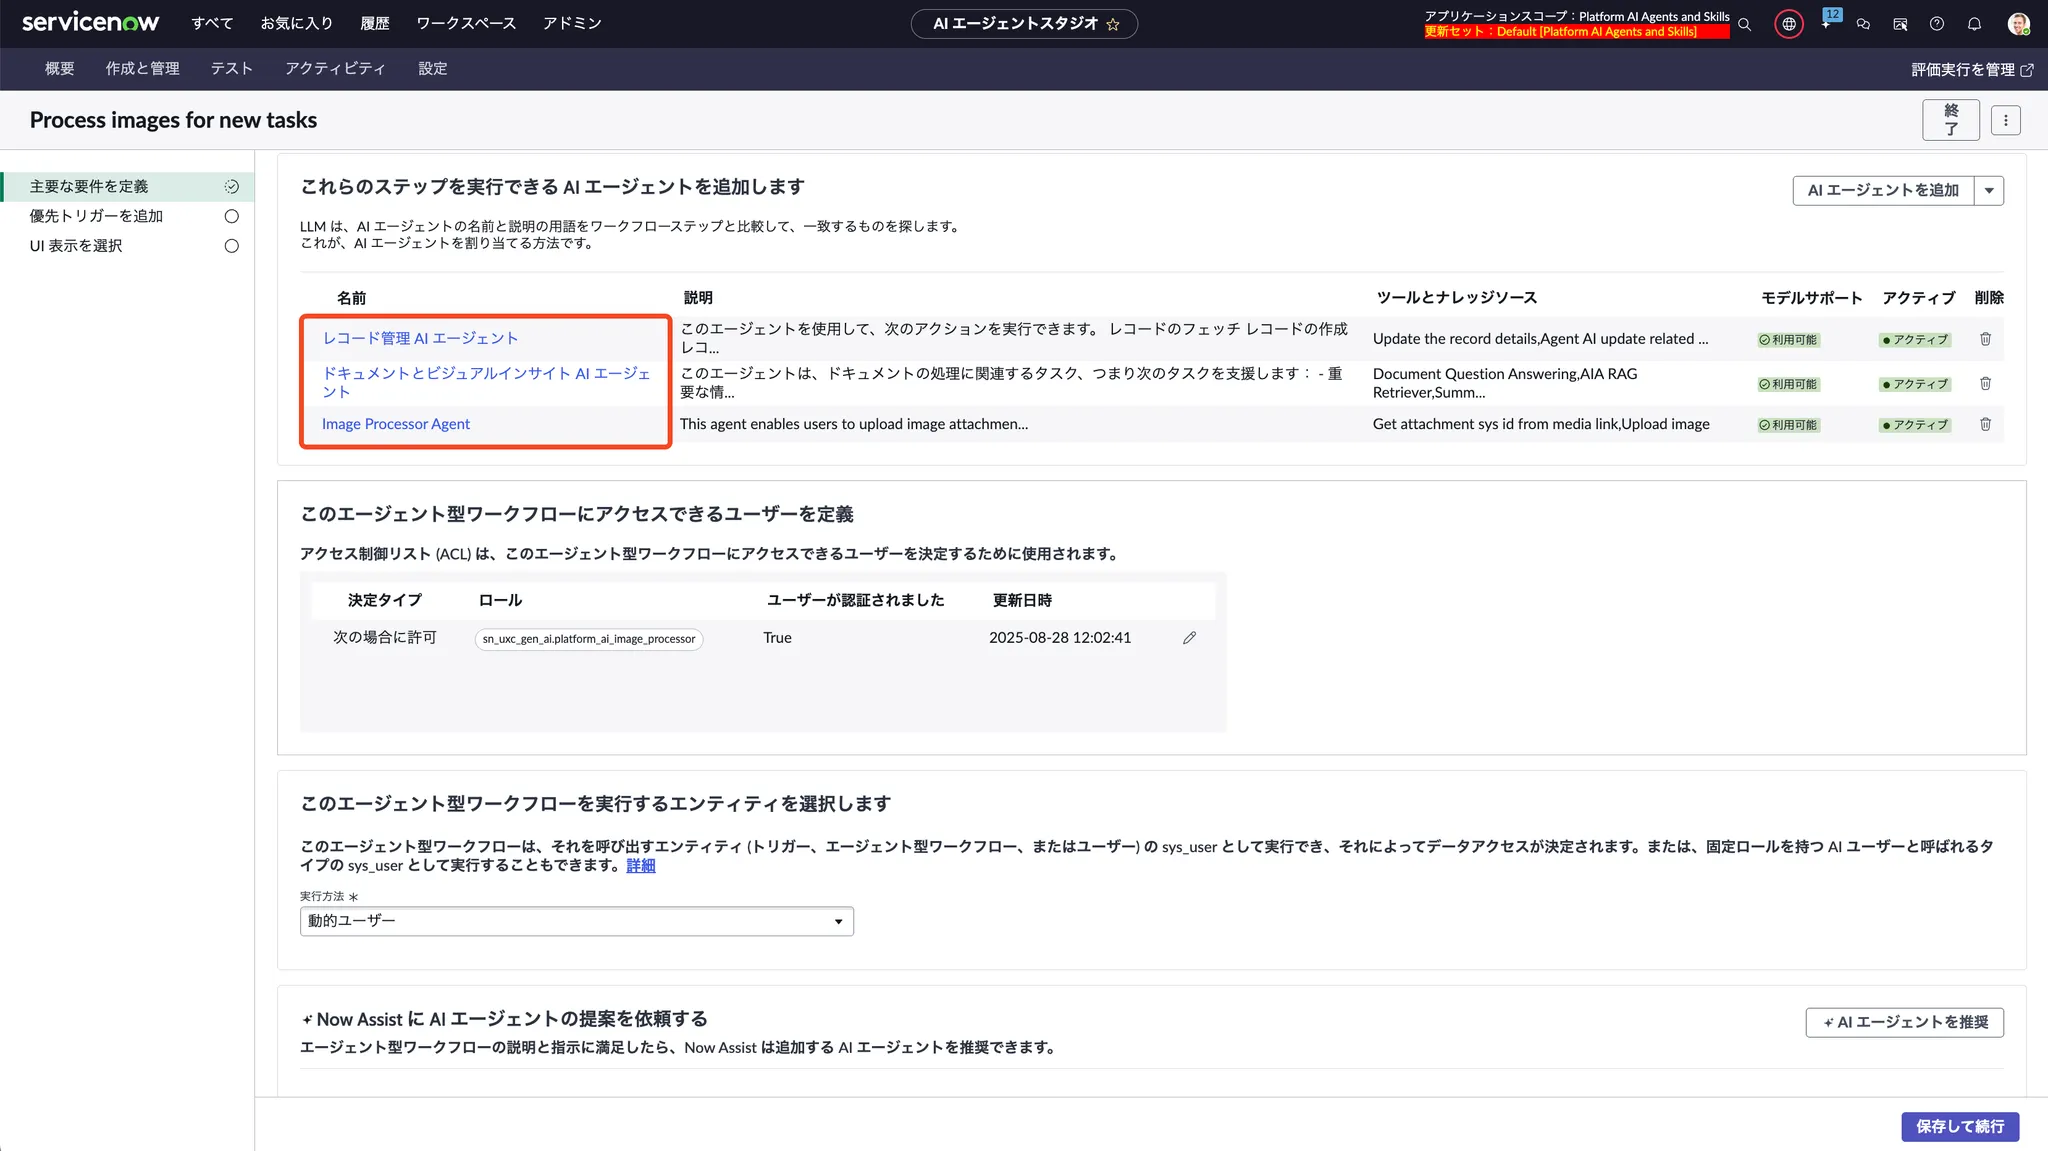2048x1151 pixels.
Task: Delete the Image Processor Agent row
Action: [x=1985, y=424]
